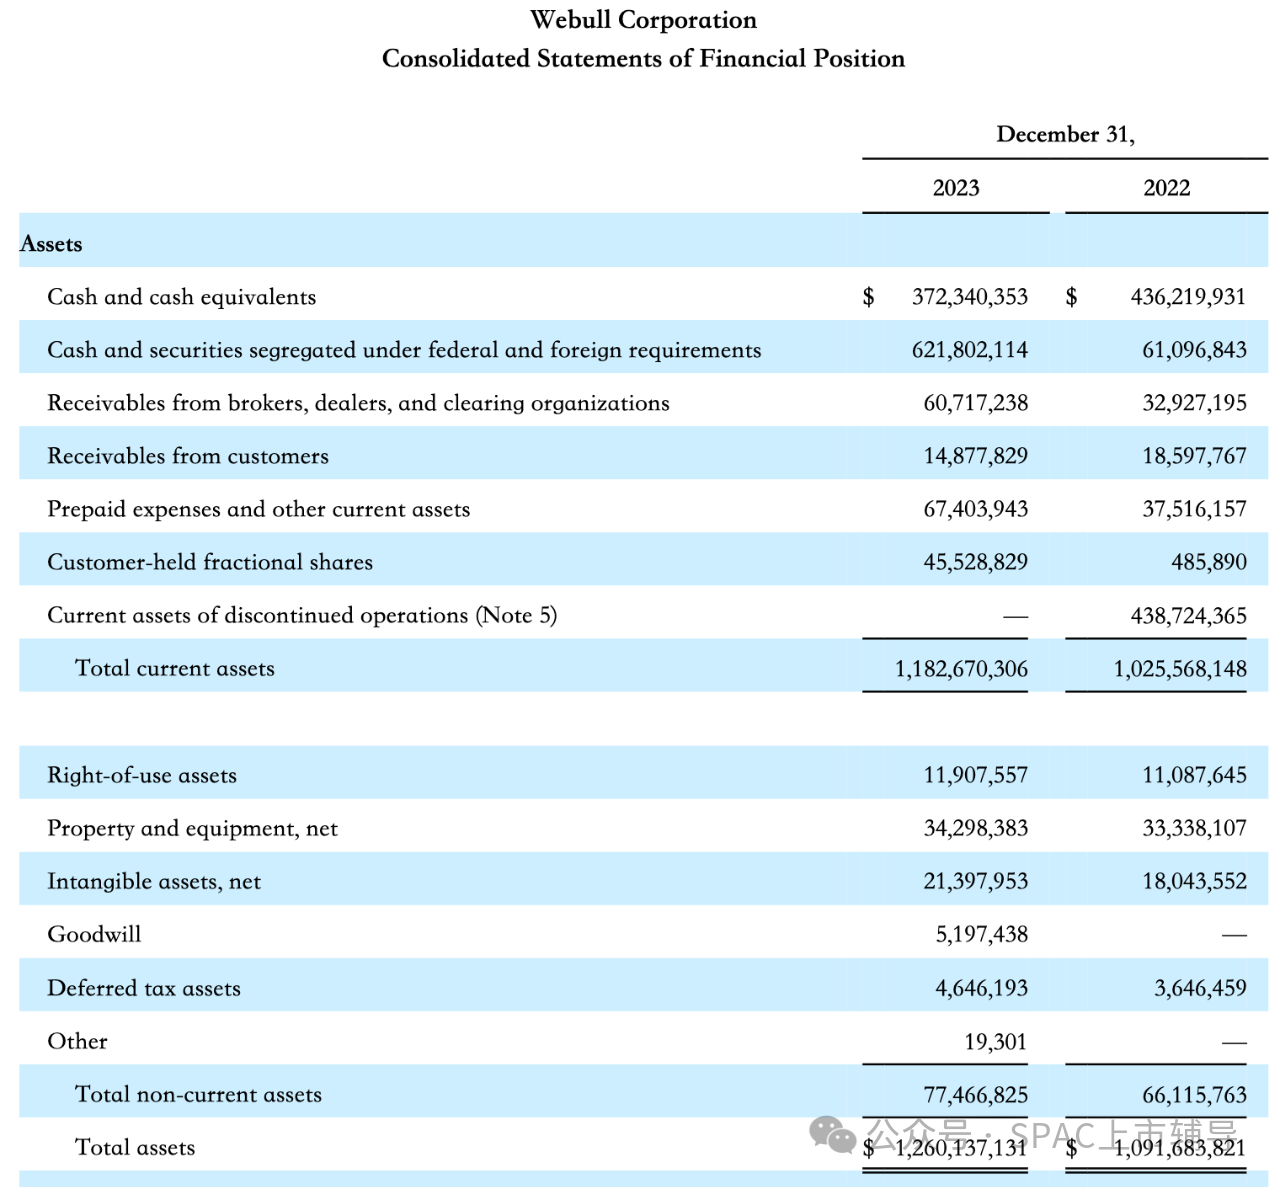Click 'Customer-held fractional shares' label
The image size is (1280, 1187).
coord(210,562)
